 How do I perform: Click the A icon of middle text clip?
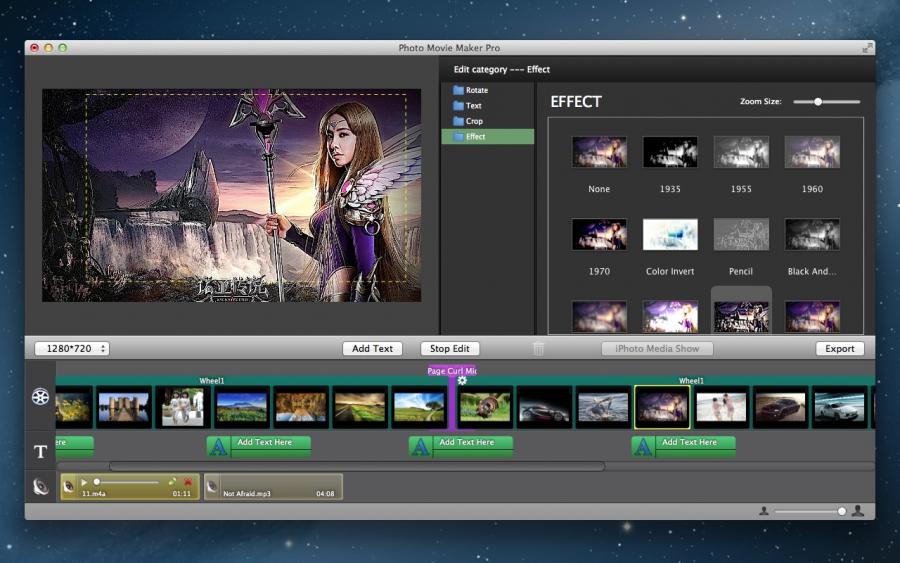[421, 446]
